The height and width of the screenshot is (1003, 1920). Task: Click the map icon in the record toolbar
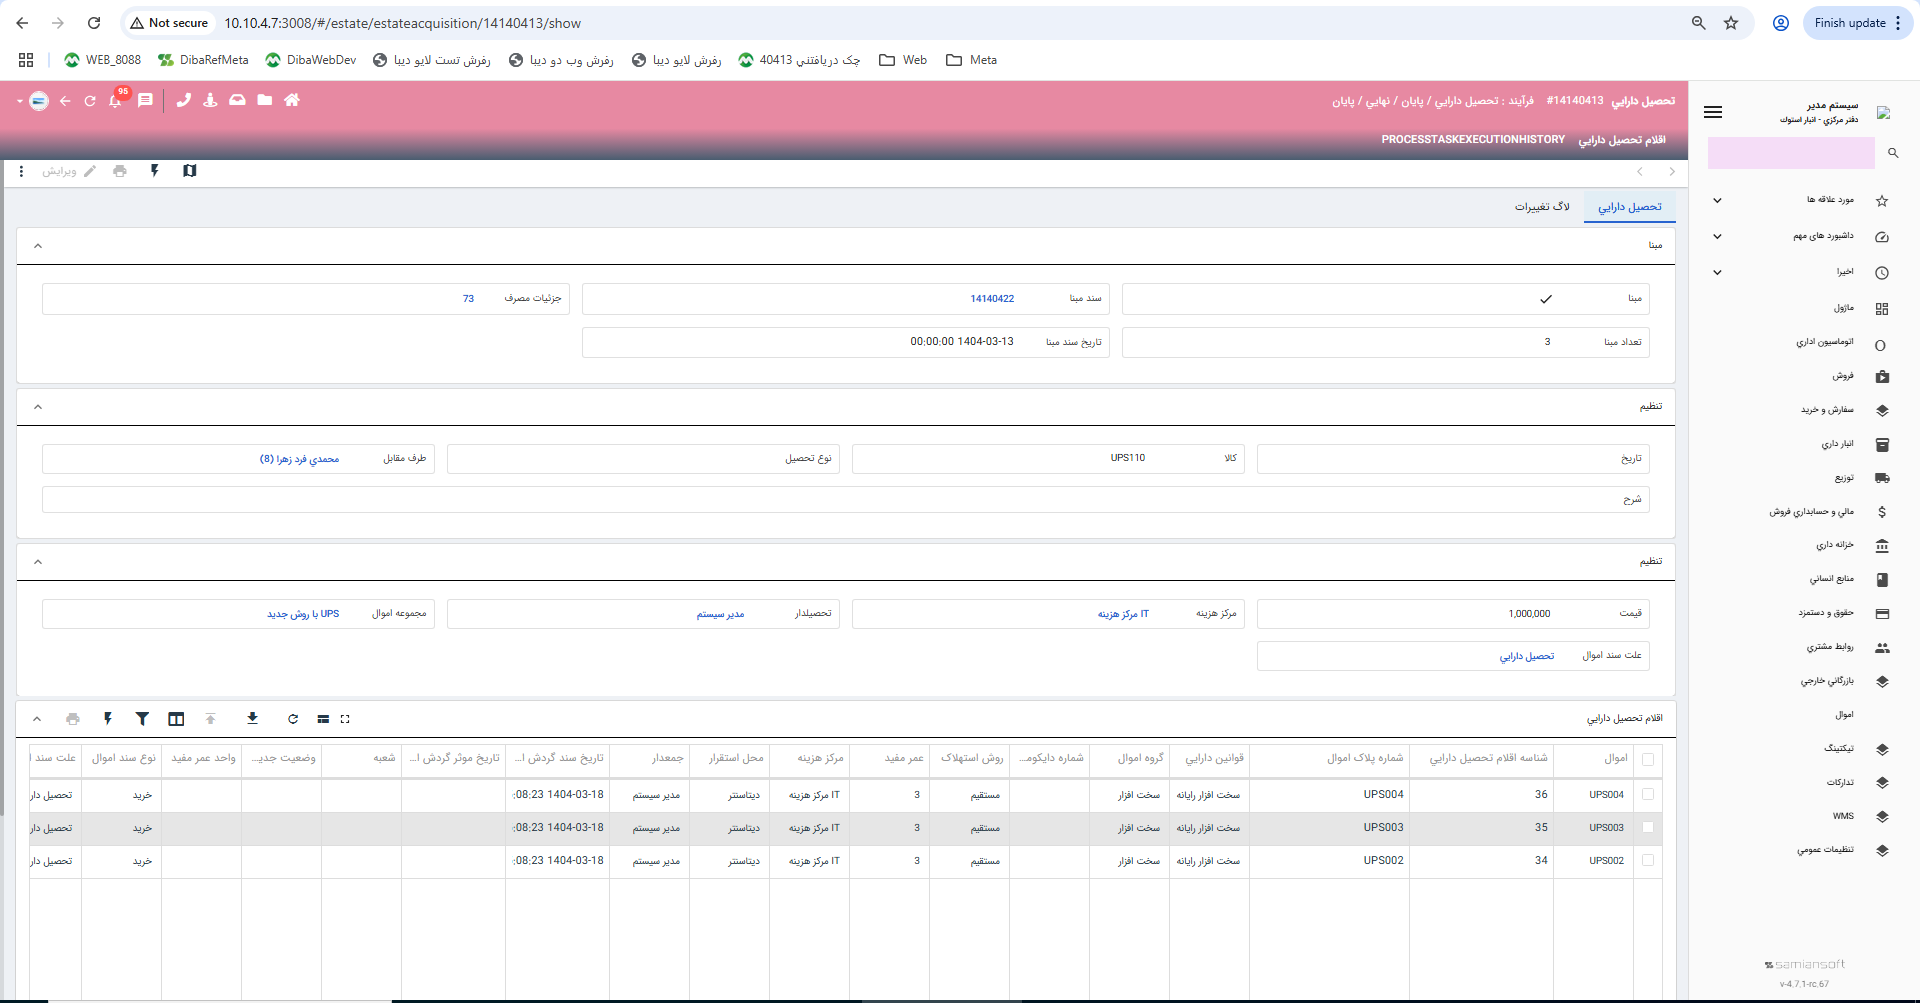190,171
